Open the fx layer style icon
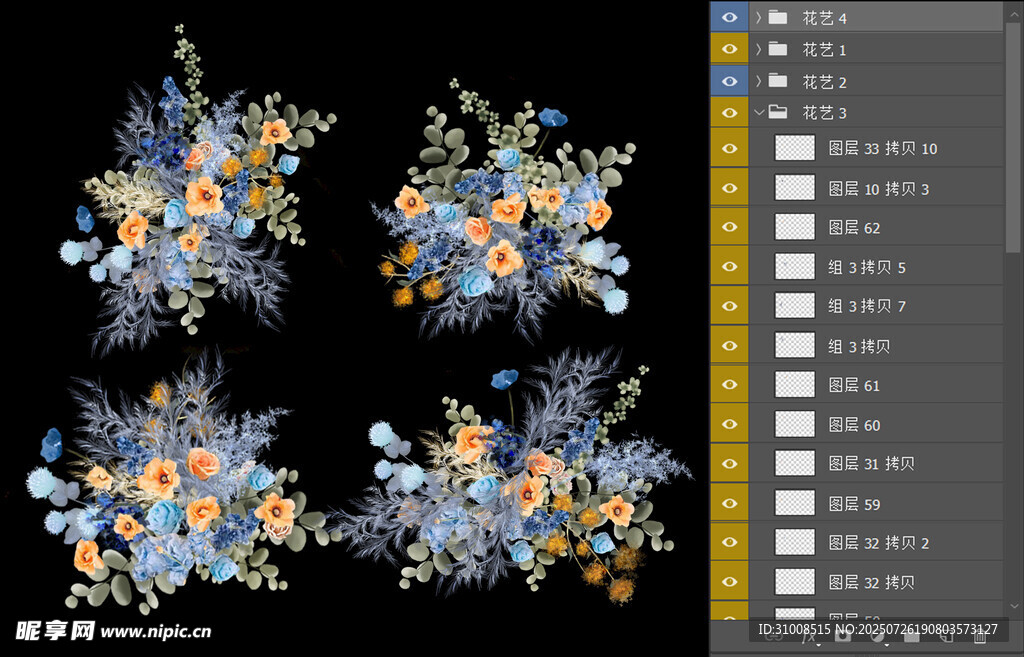1024x657 pixels. (810, 635)
